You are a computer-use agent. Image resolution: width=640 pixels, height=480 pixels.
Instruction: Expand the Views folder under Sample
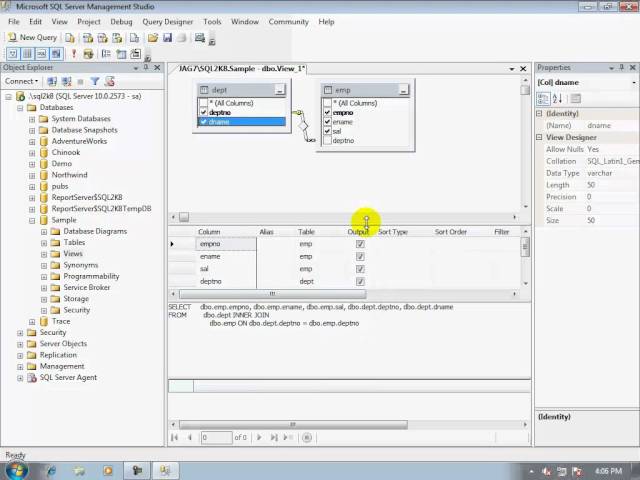44,254
